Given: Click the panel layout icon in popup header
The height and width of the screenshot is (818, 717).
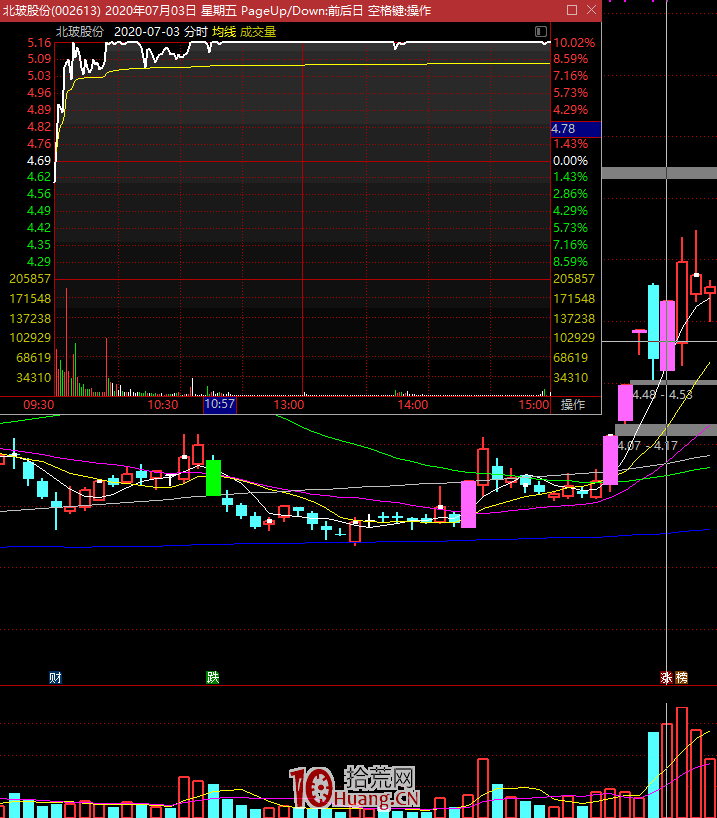Looking at the screenshot, I should [x=541, y=32].
